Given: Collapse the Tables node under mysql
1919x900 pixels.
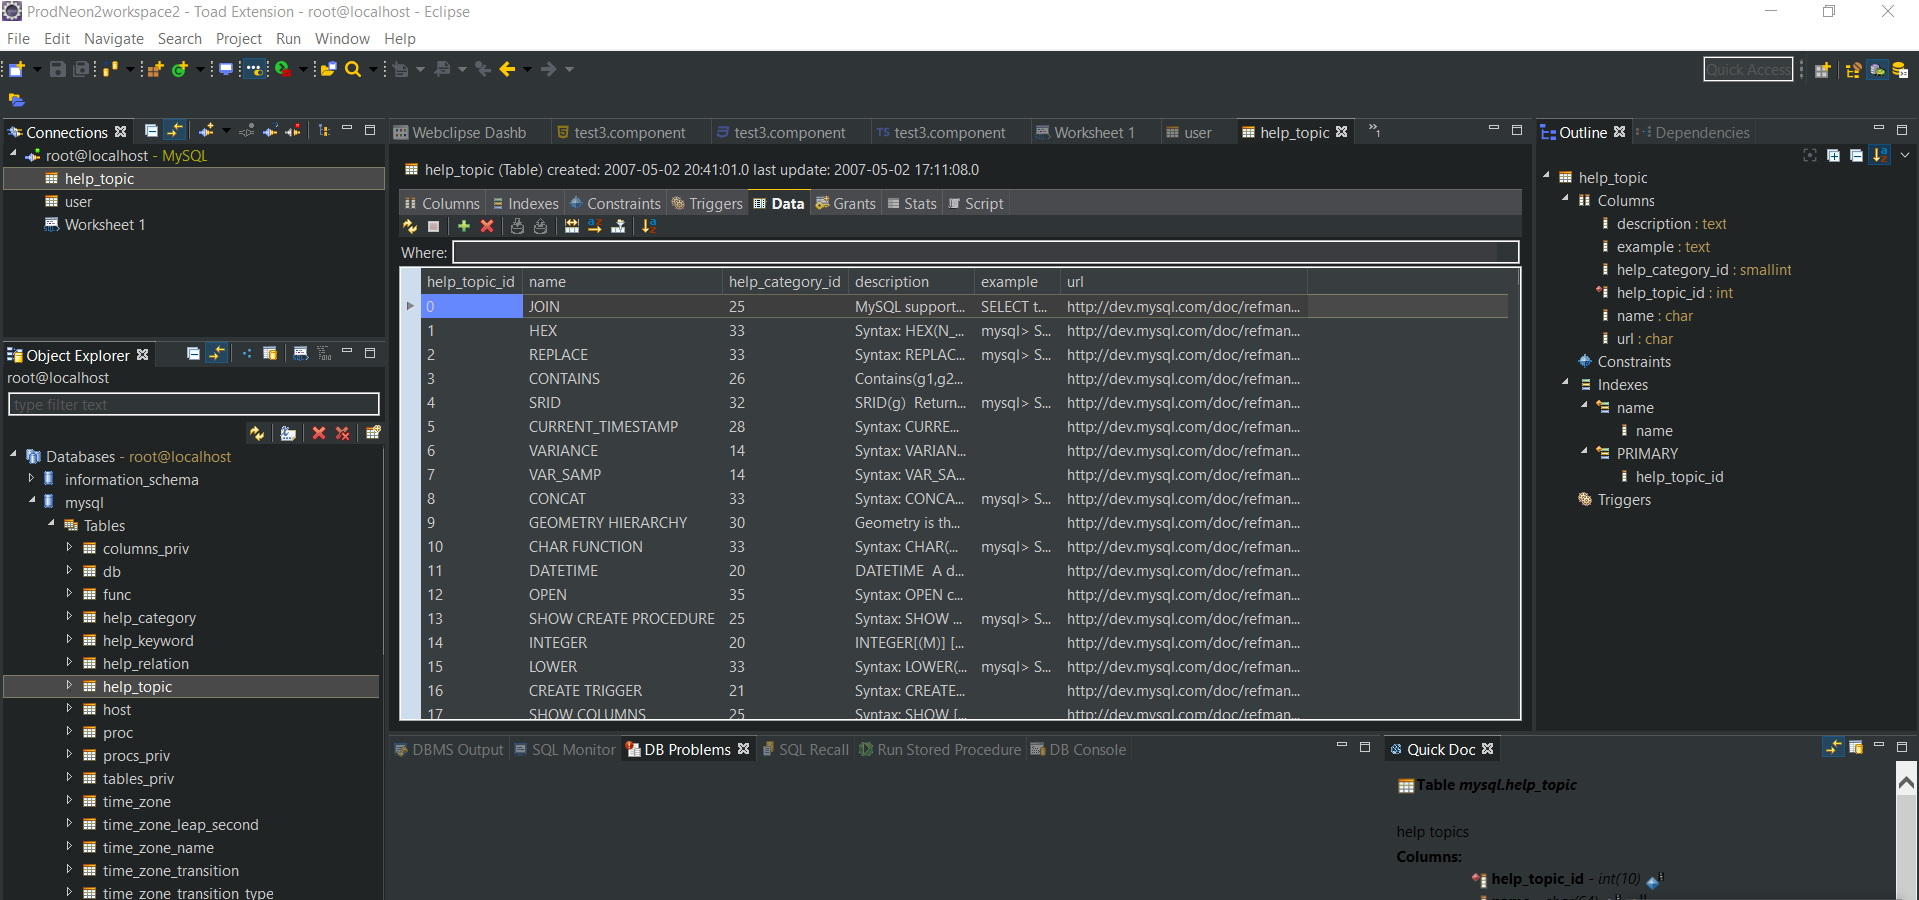Looking at the screenshot, I should (51, 524).
